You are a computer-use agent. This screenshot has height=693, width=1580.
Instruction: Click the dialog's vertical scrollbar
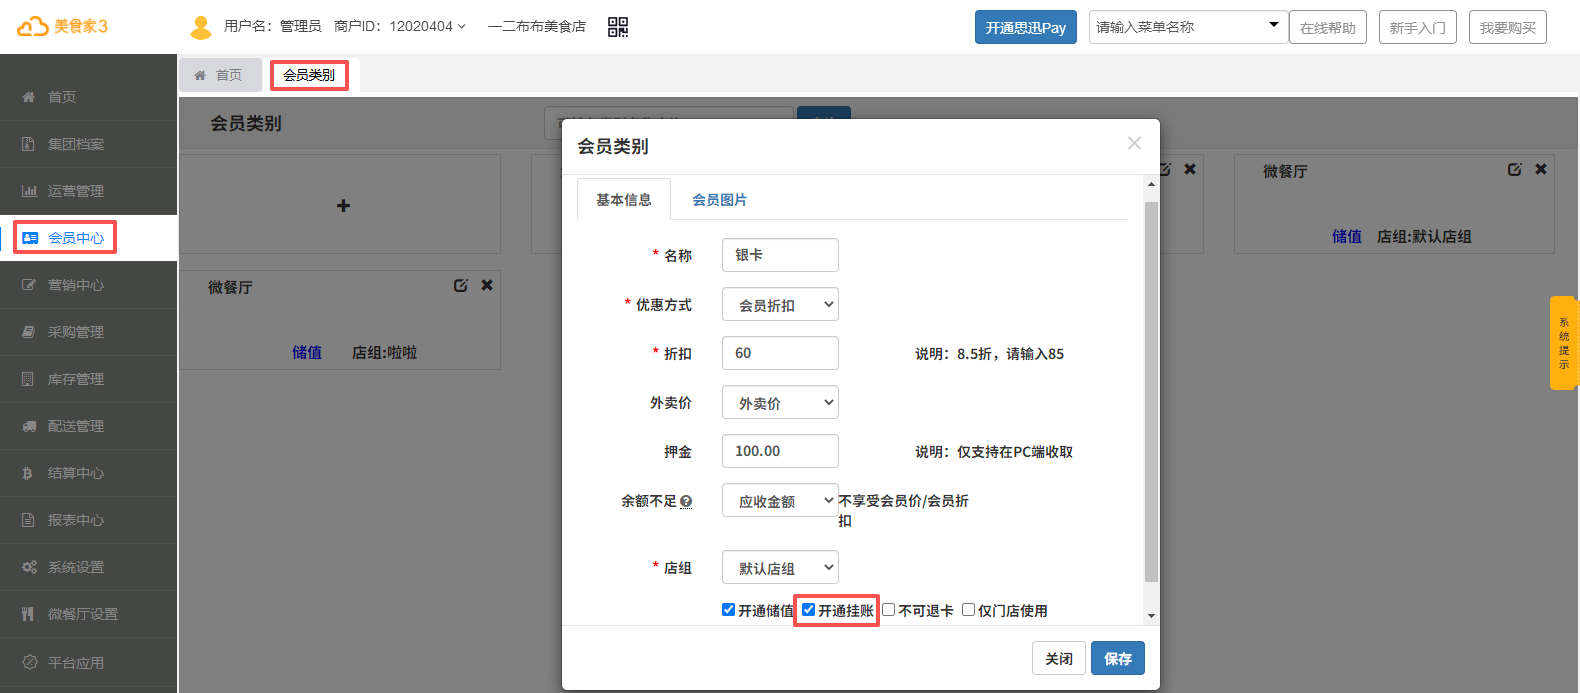coord(1151,390)
